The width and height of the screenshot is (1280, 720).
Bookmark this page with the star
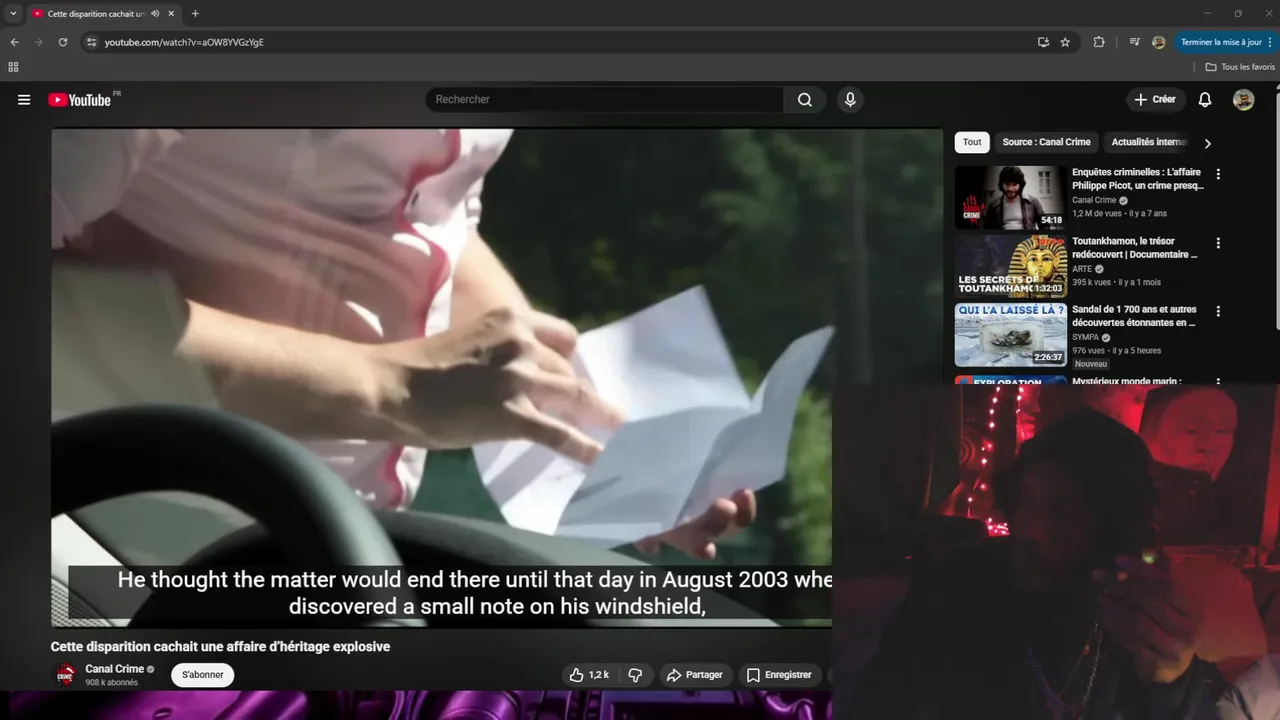pos(1065,42)
